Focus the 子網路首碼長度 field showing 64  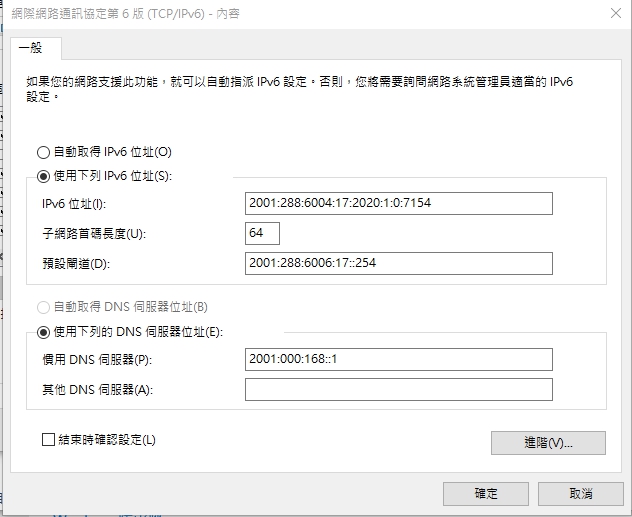point(262,233)
